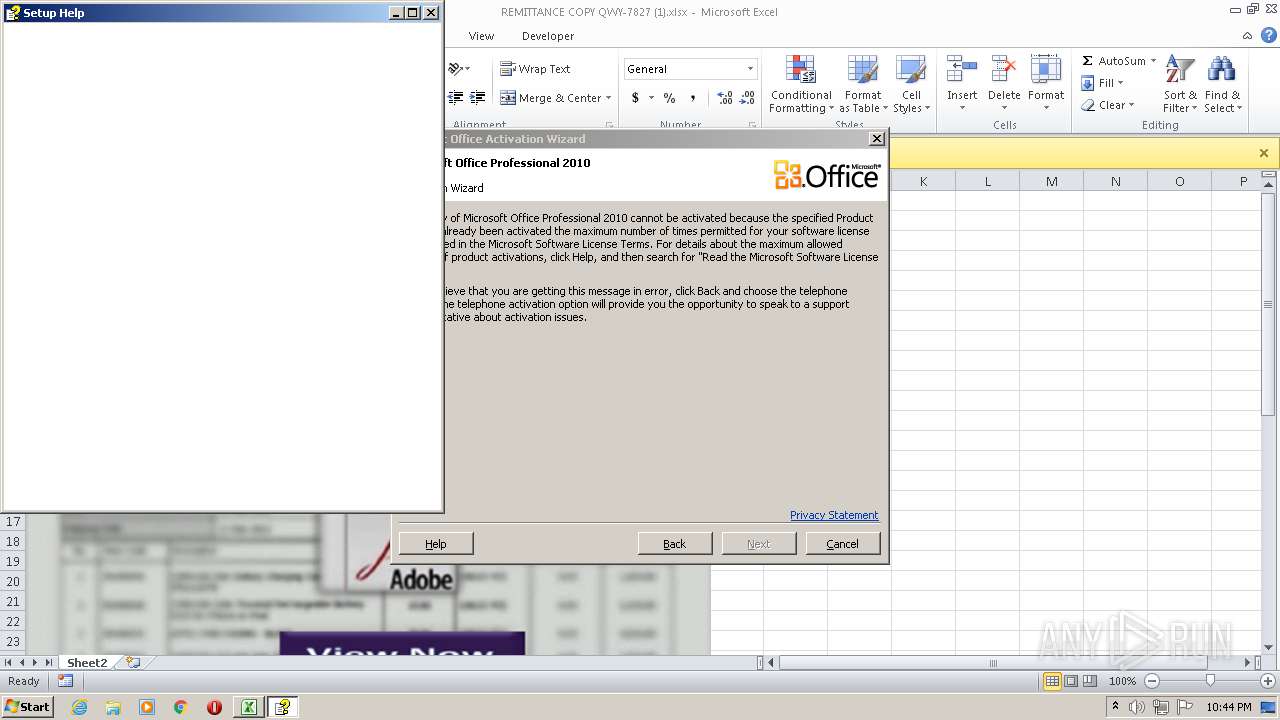Dismiss the yellow message bar
1280x720 pixels.
1264,153
